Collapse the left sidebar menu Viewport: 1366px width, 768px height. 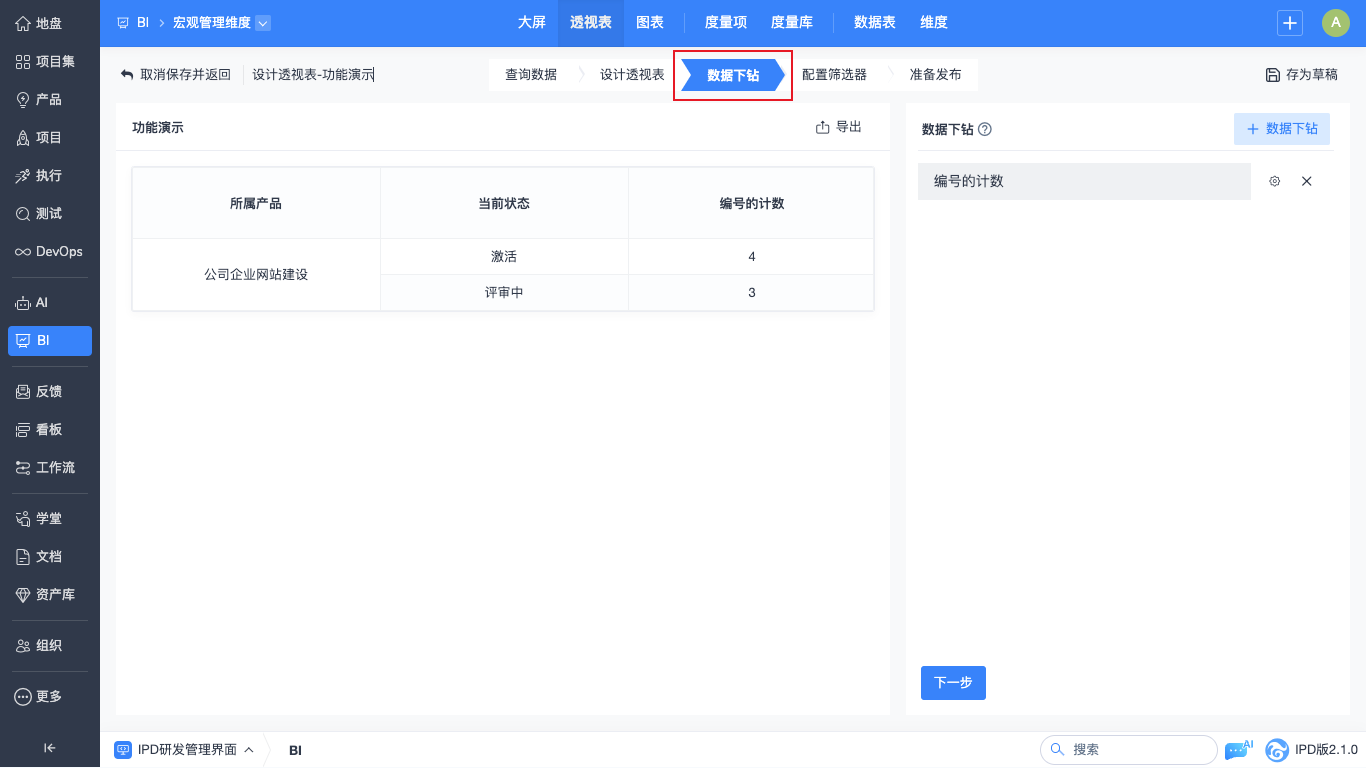pos(50,747)
